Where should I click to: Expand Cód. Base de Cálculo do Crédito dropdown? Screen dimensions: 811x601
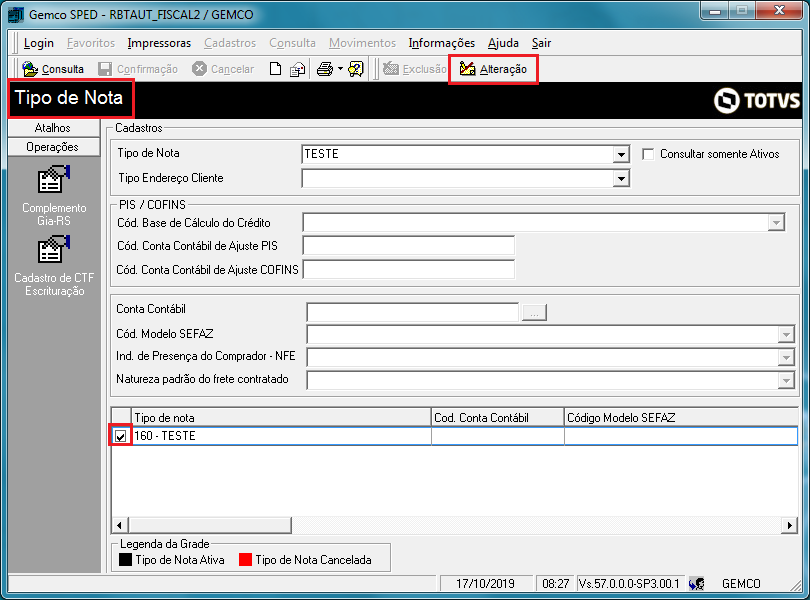pos(776,223)
